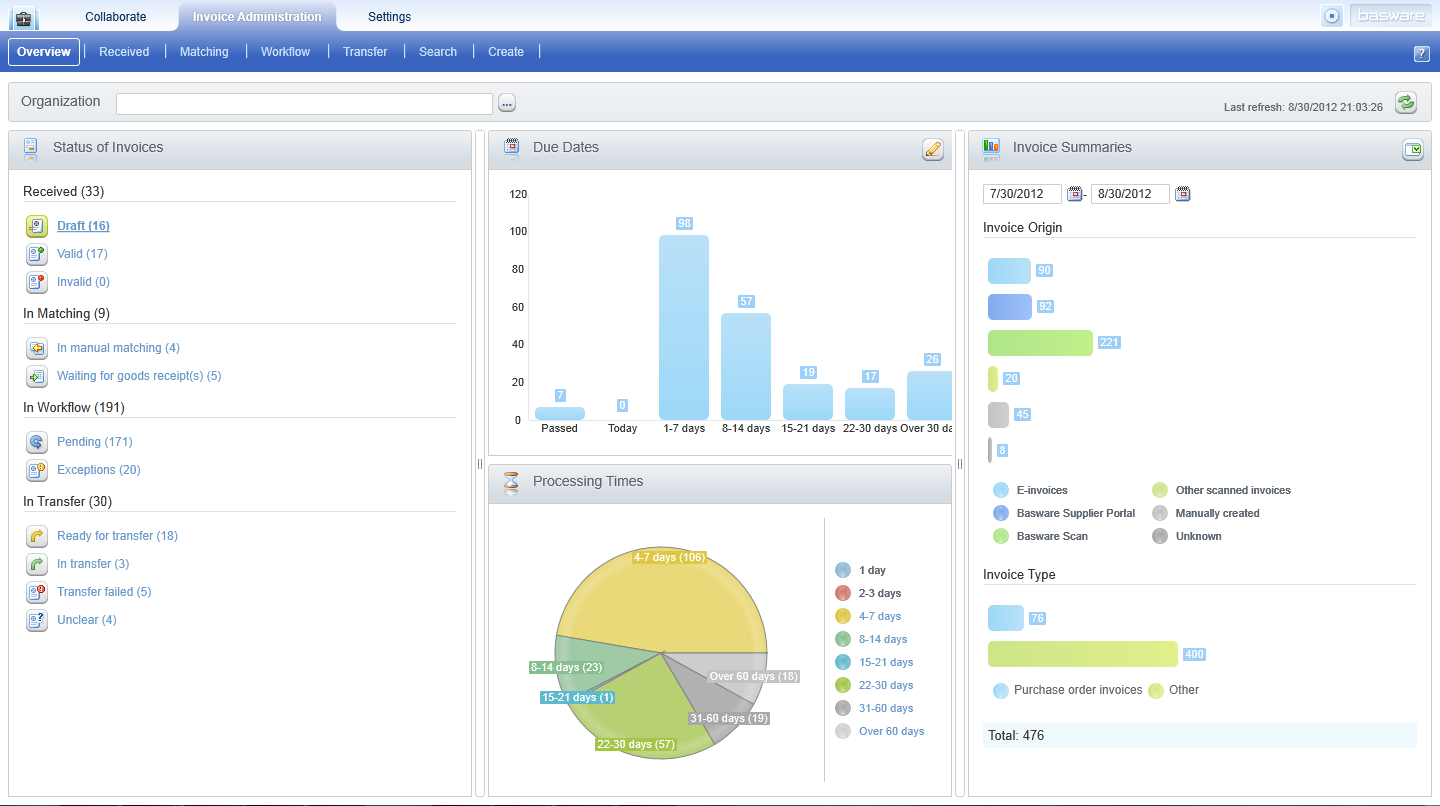Click the round button beside Basware logo
1440x806 pixels.
click(x=1332, y=16)
